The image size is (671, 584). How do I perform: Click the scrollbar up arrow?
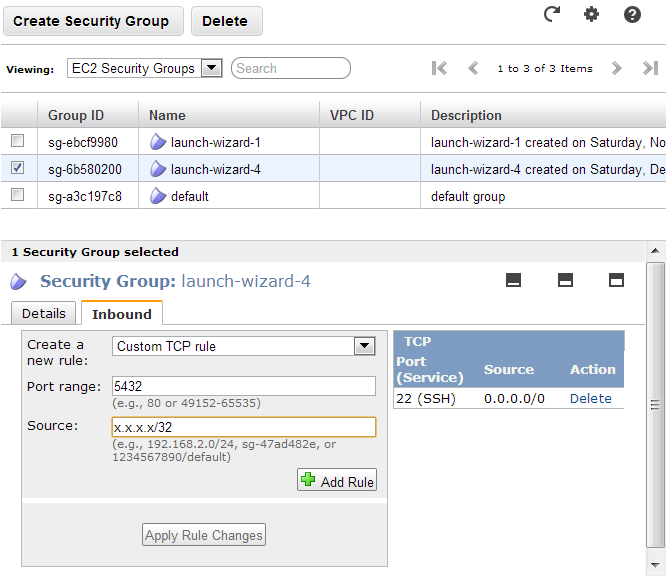point(655,251)
